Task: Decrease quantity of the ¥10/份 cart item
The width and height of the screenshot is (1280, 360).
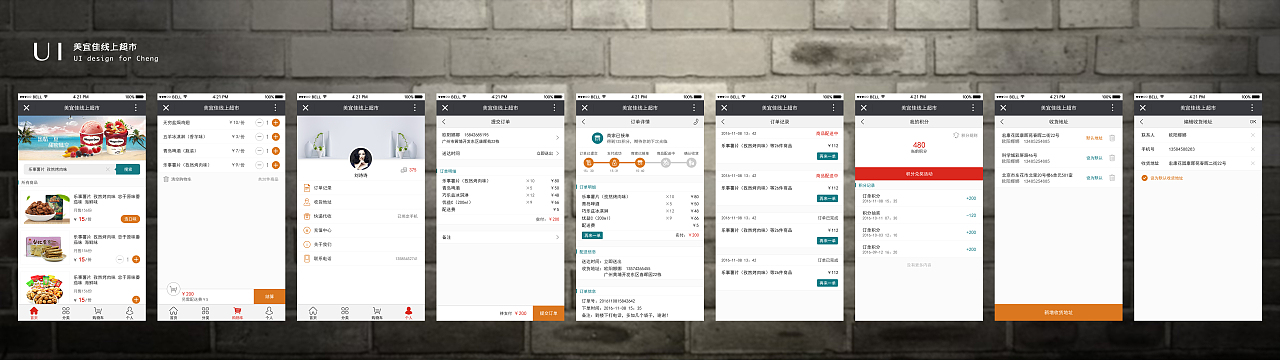Action: click(259, 122)
